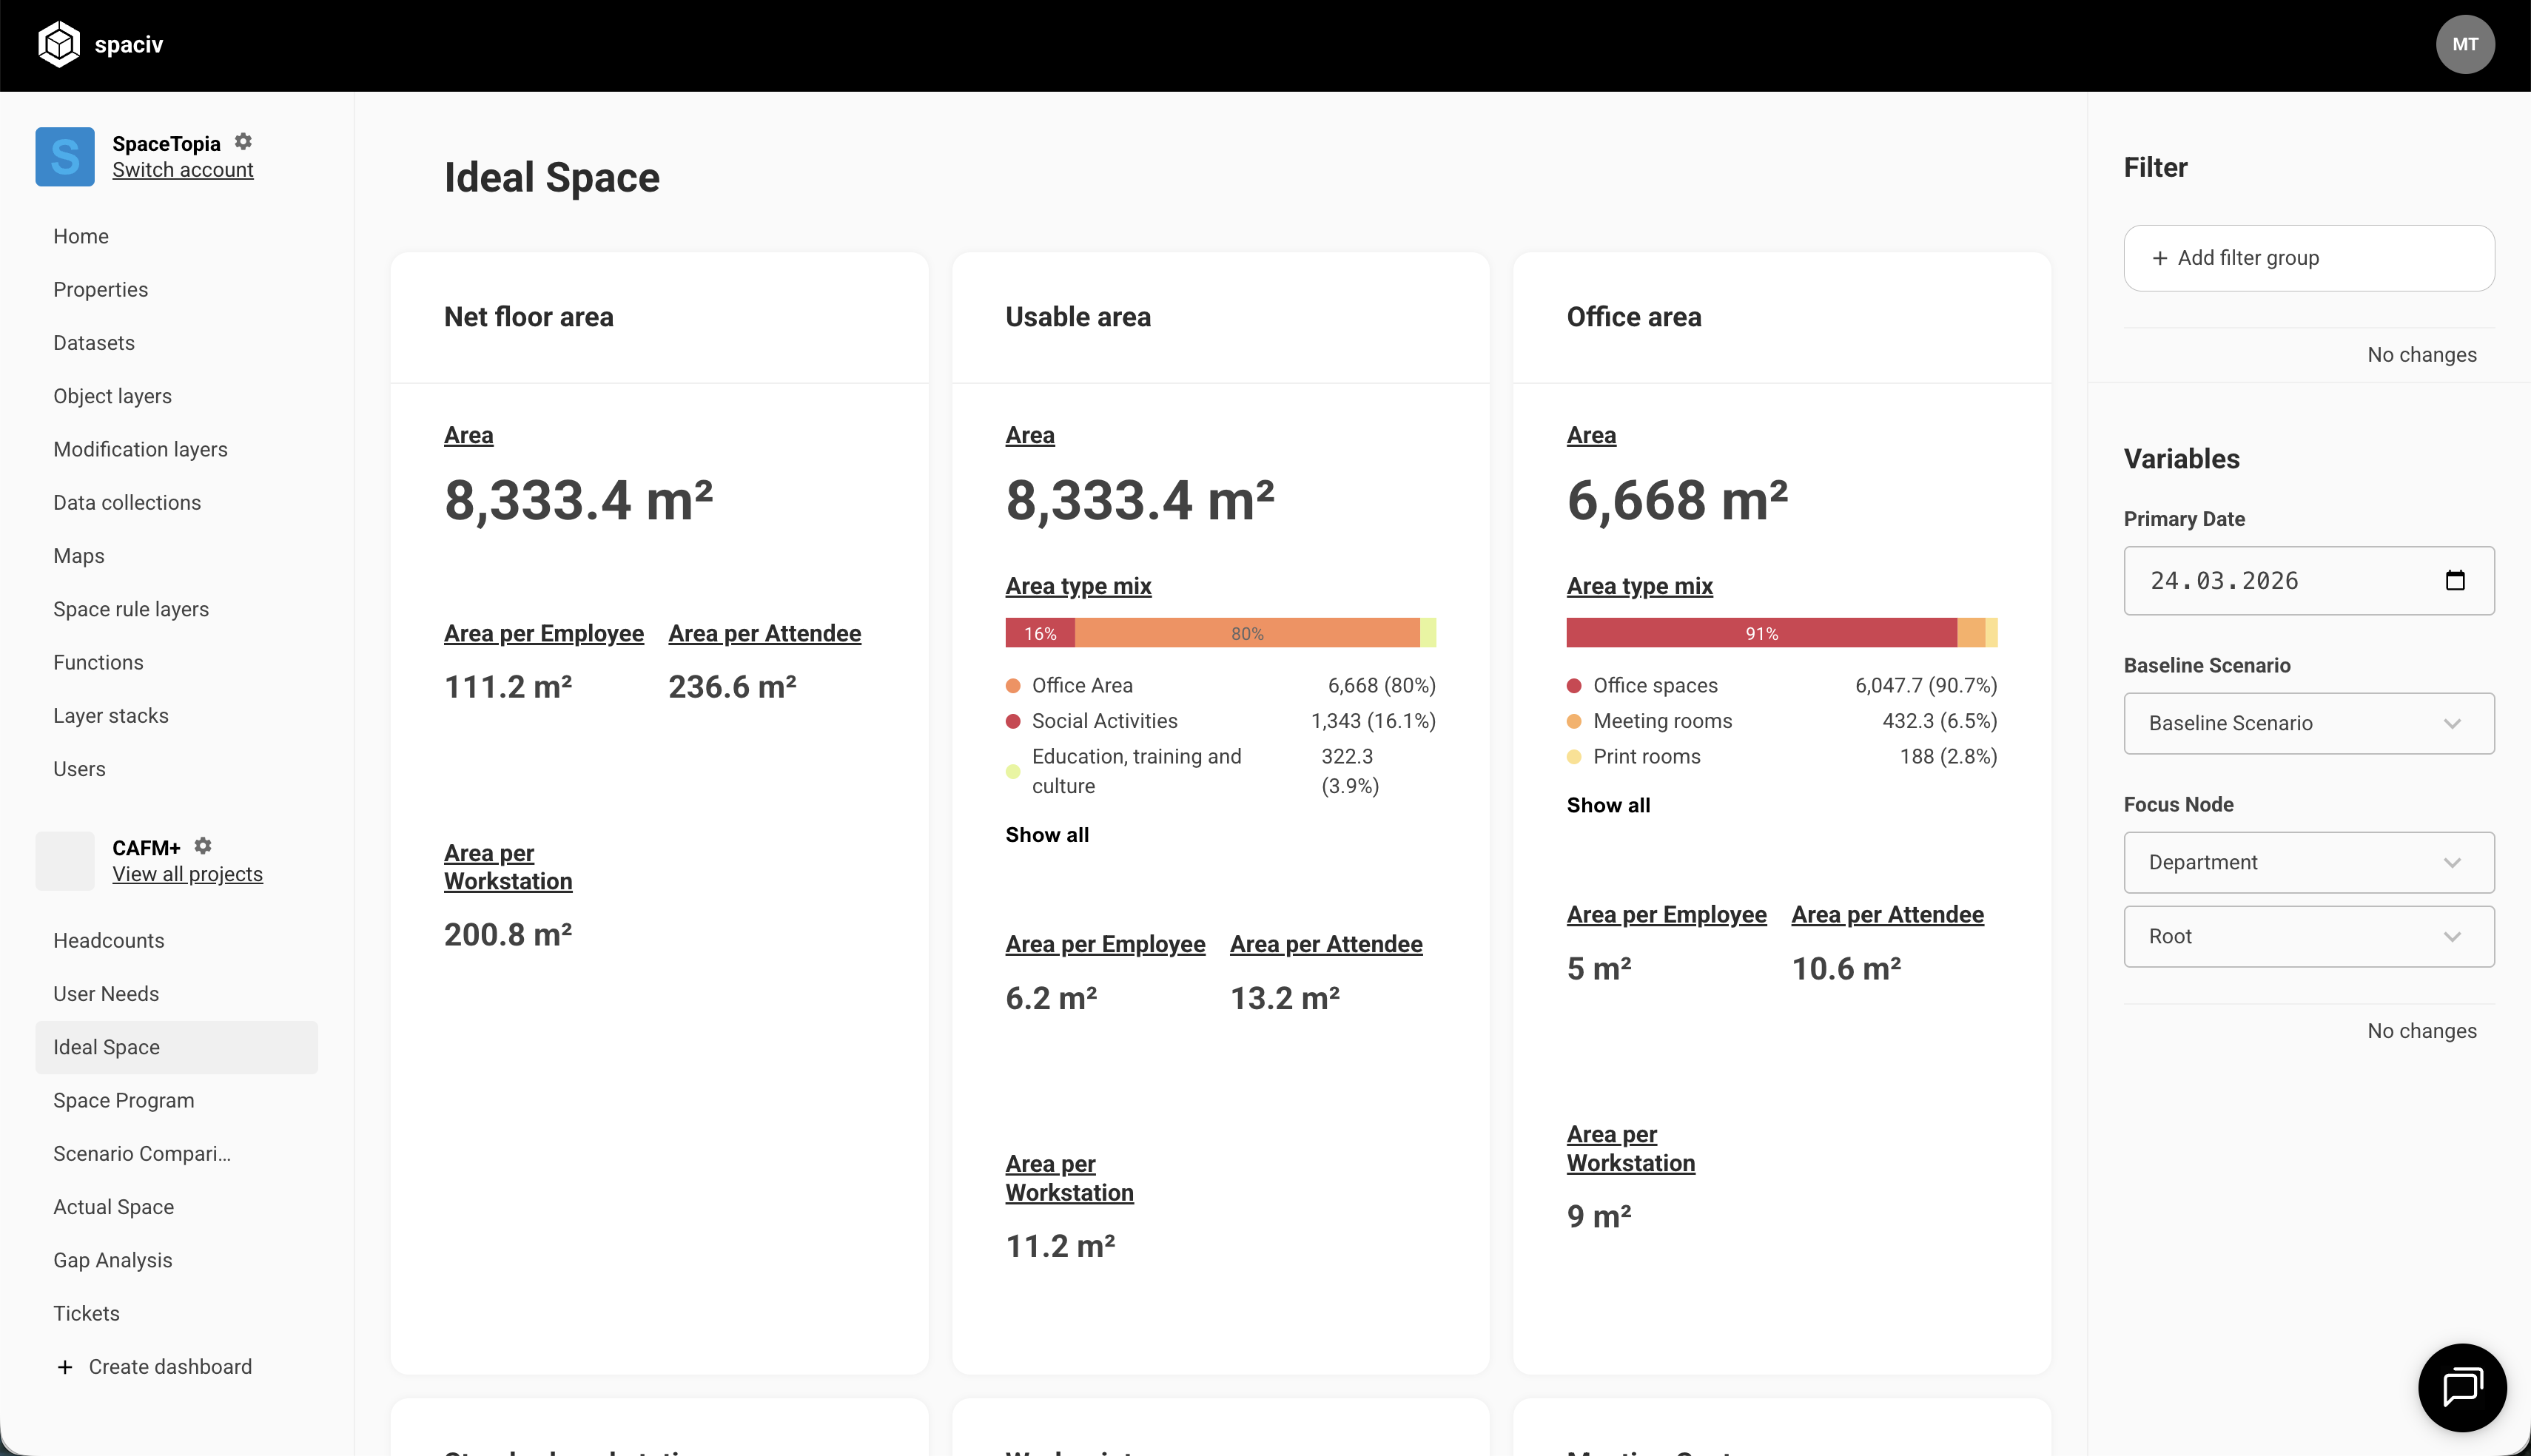Expand the Department focus node dropdown
Screen dimensions: 2531x1456
coord(2308,862)
